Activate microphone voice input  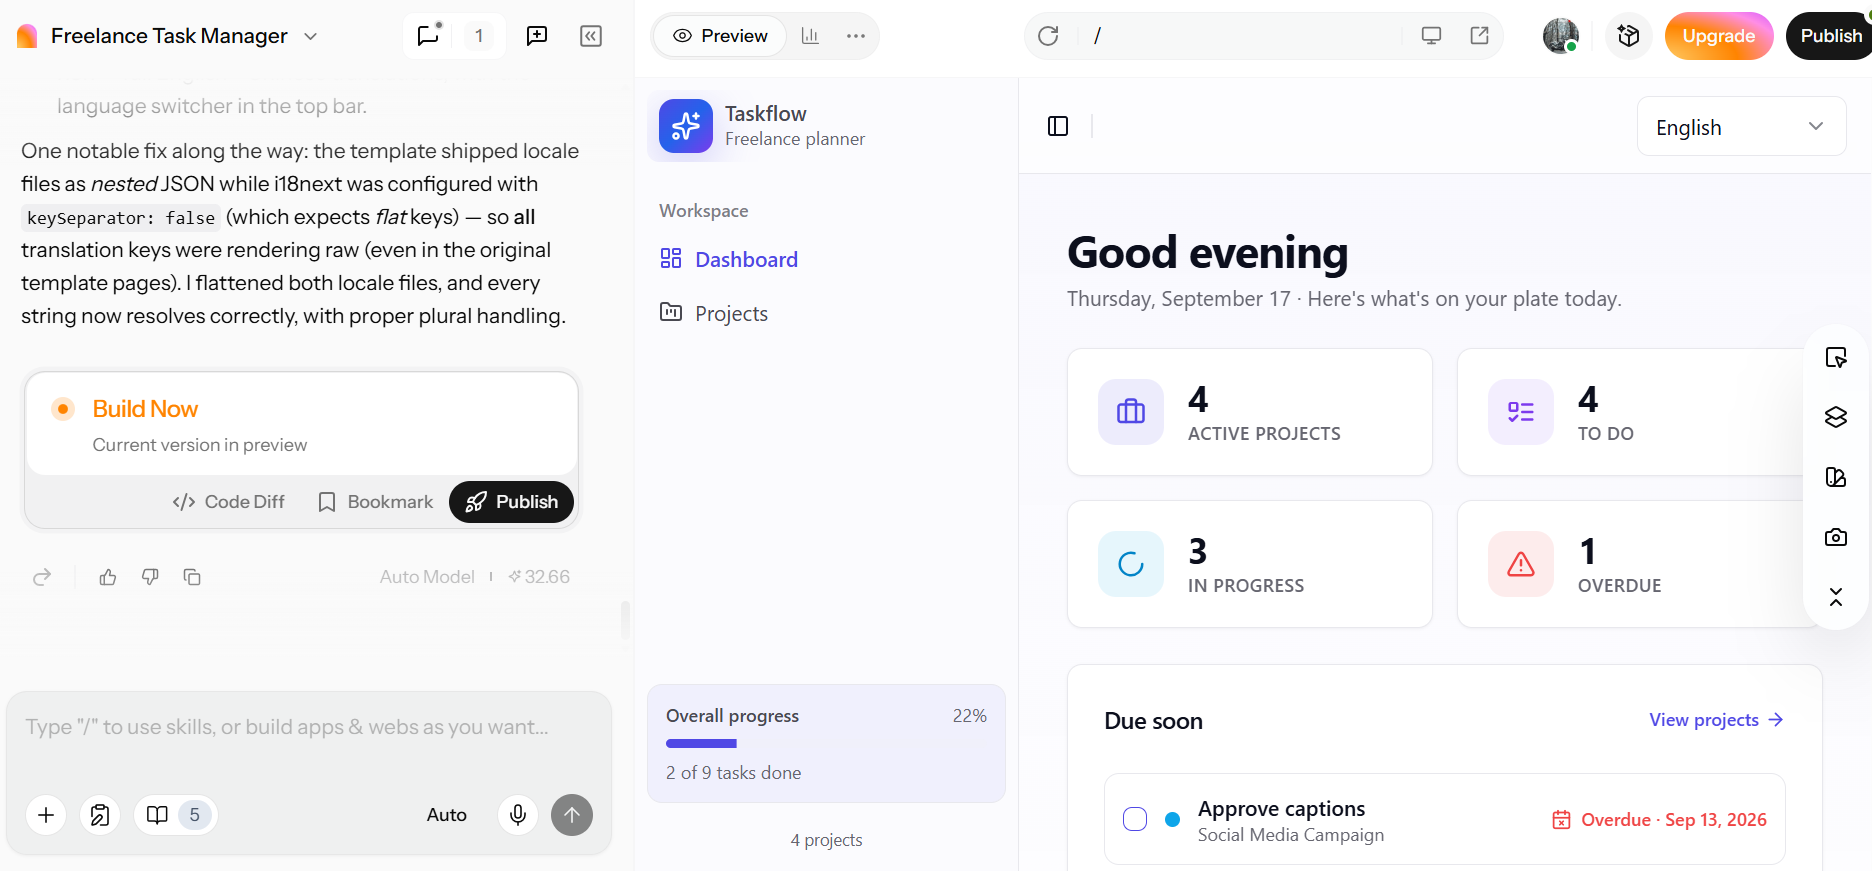click(x=518, y=815)
